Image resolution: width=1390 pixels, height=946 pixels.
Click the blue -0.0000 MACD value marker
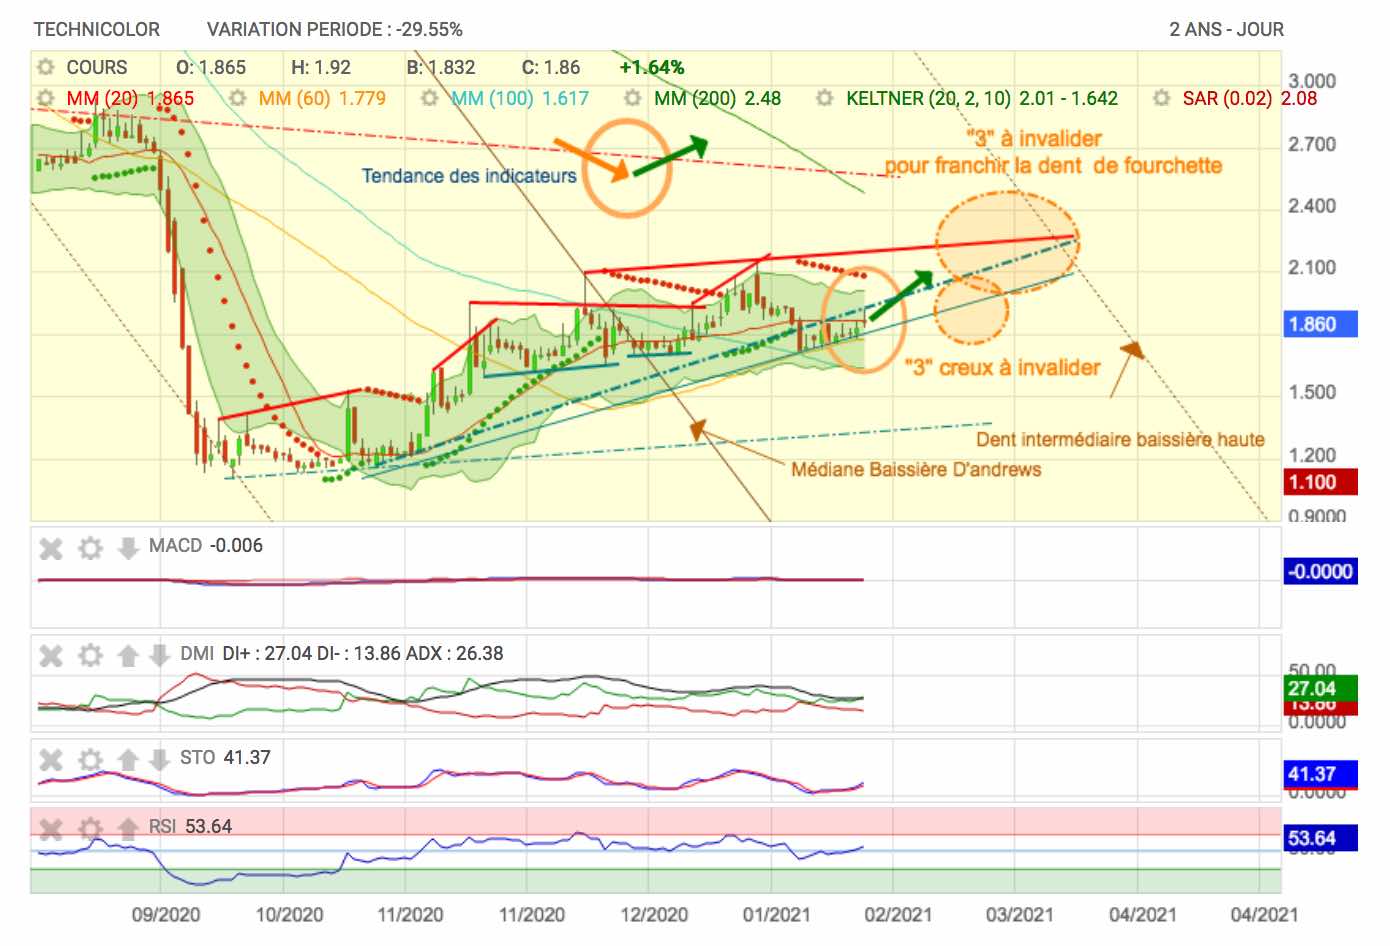pos(1320,572)
